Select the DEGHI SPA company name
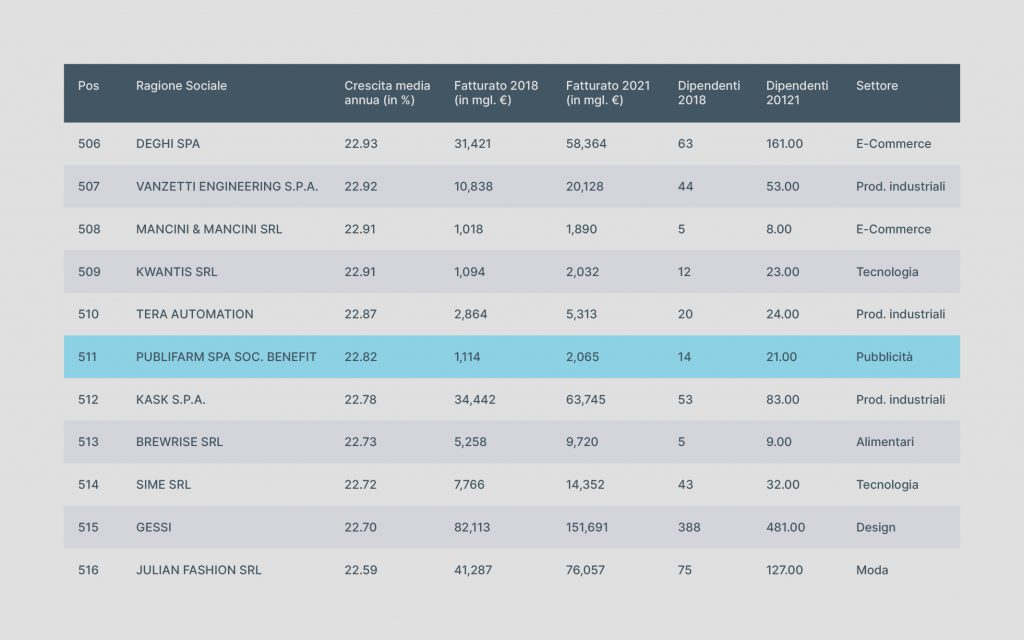This screenshot has width=1024, height=640. point(168,144)
